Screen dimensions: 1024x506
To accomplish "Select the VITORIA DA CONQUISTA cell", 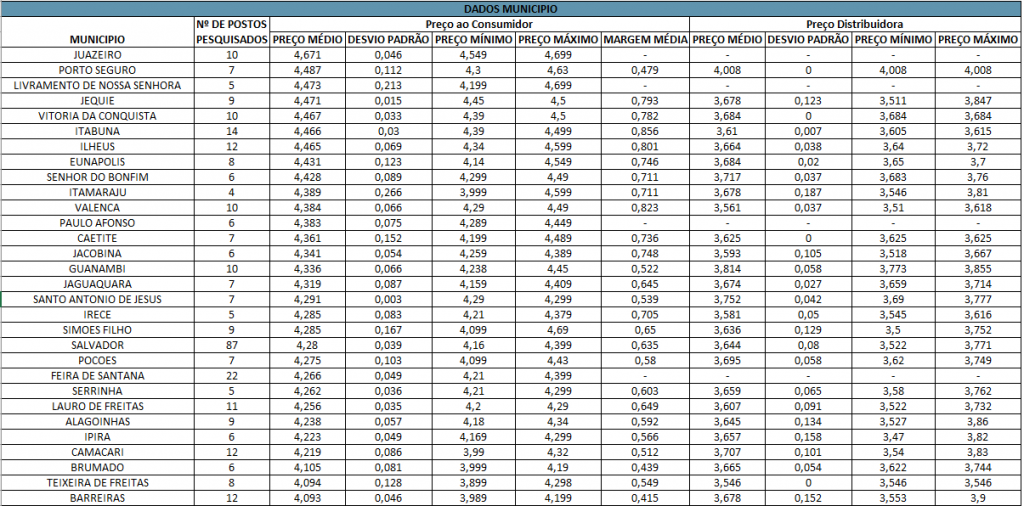I will pyautogui.click(x=97, y=116).
